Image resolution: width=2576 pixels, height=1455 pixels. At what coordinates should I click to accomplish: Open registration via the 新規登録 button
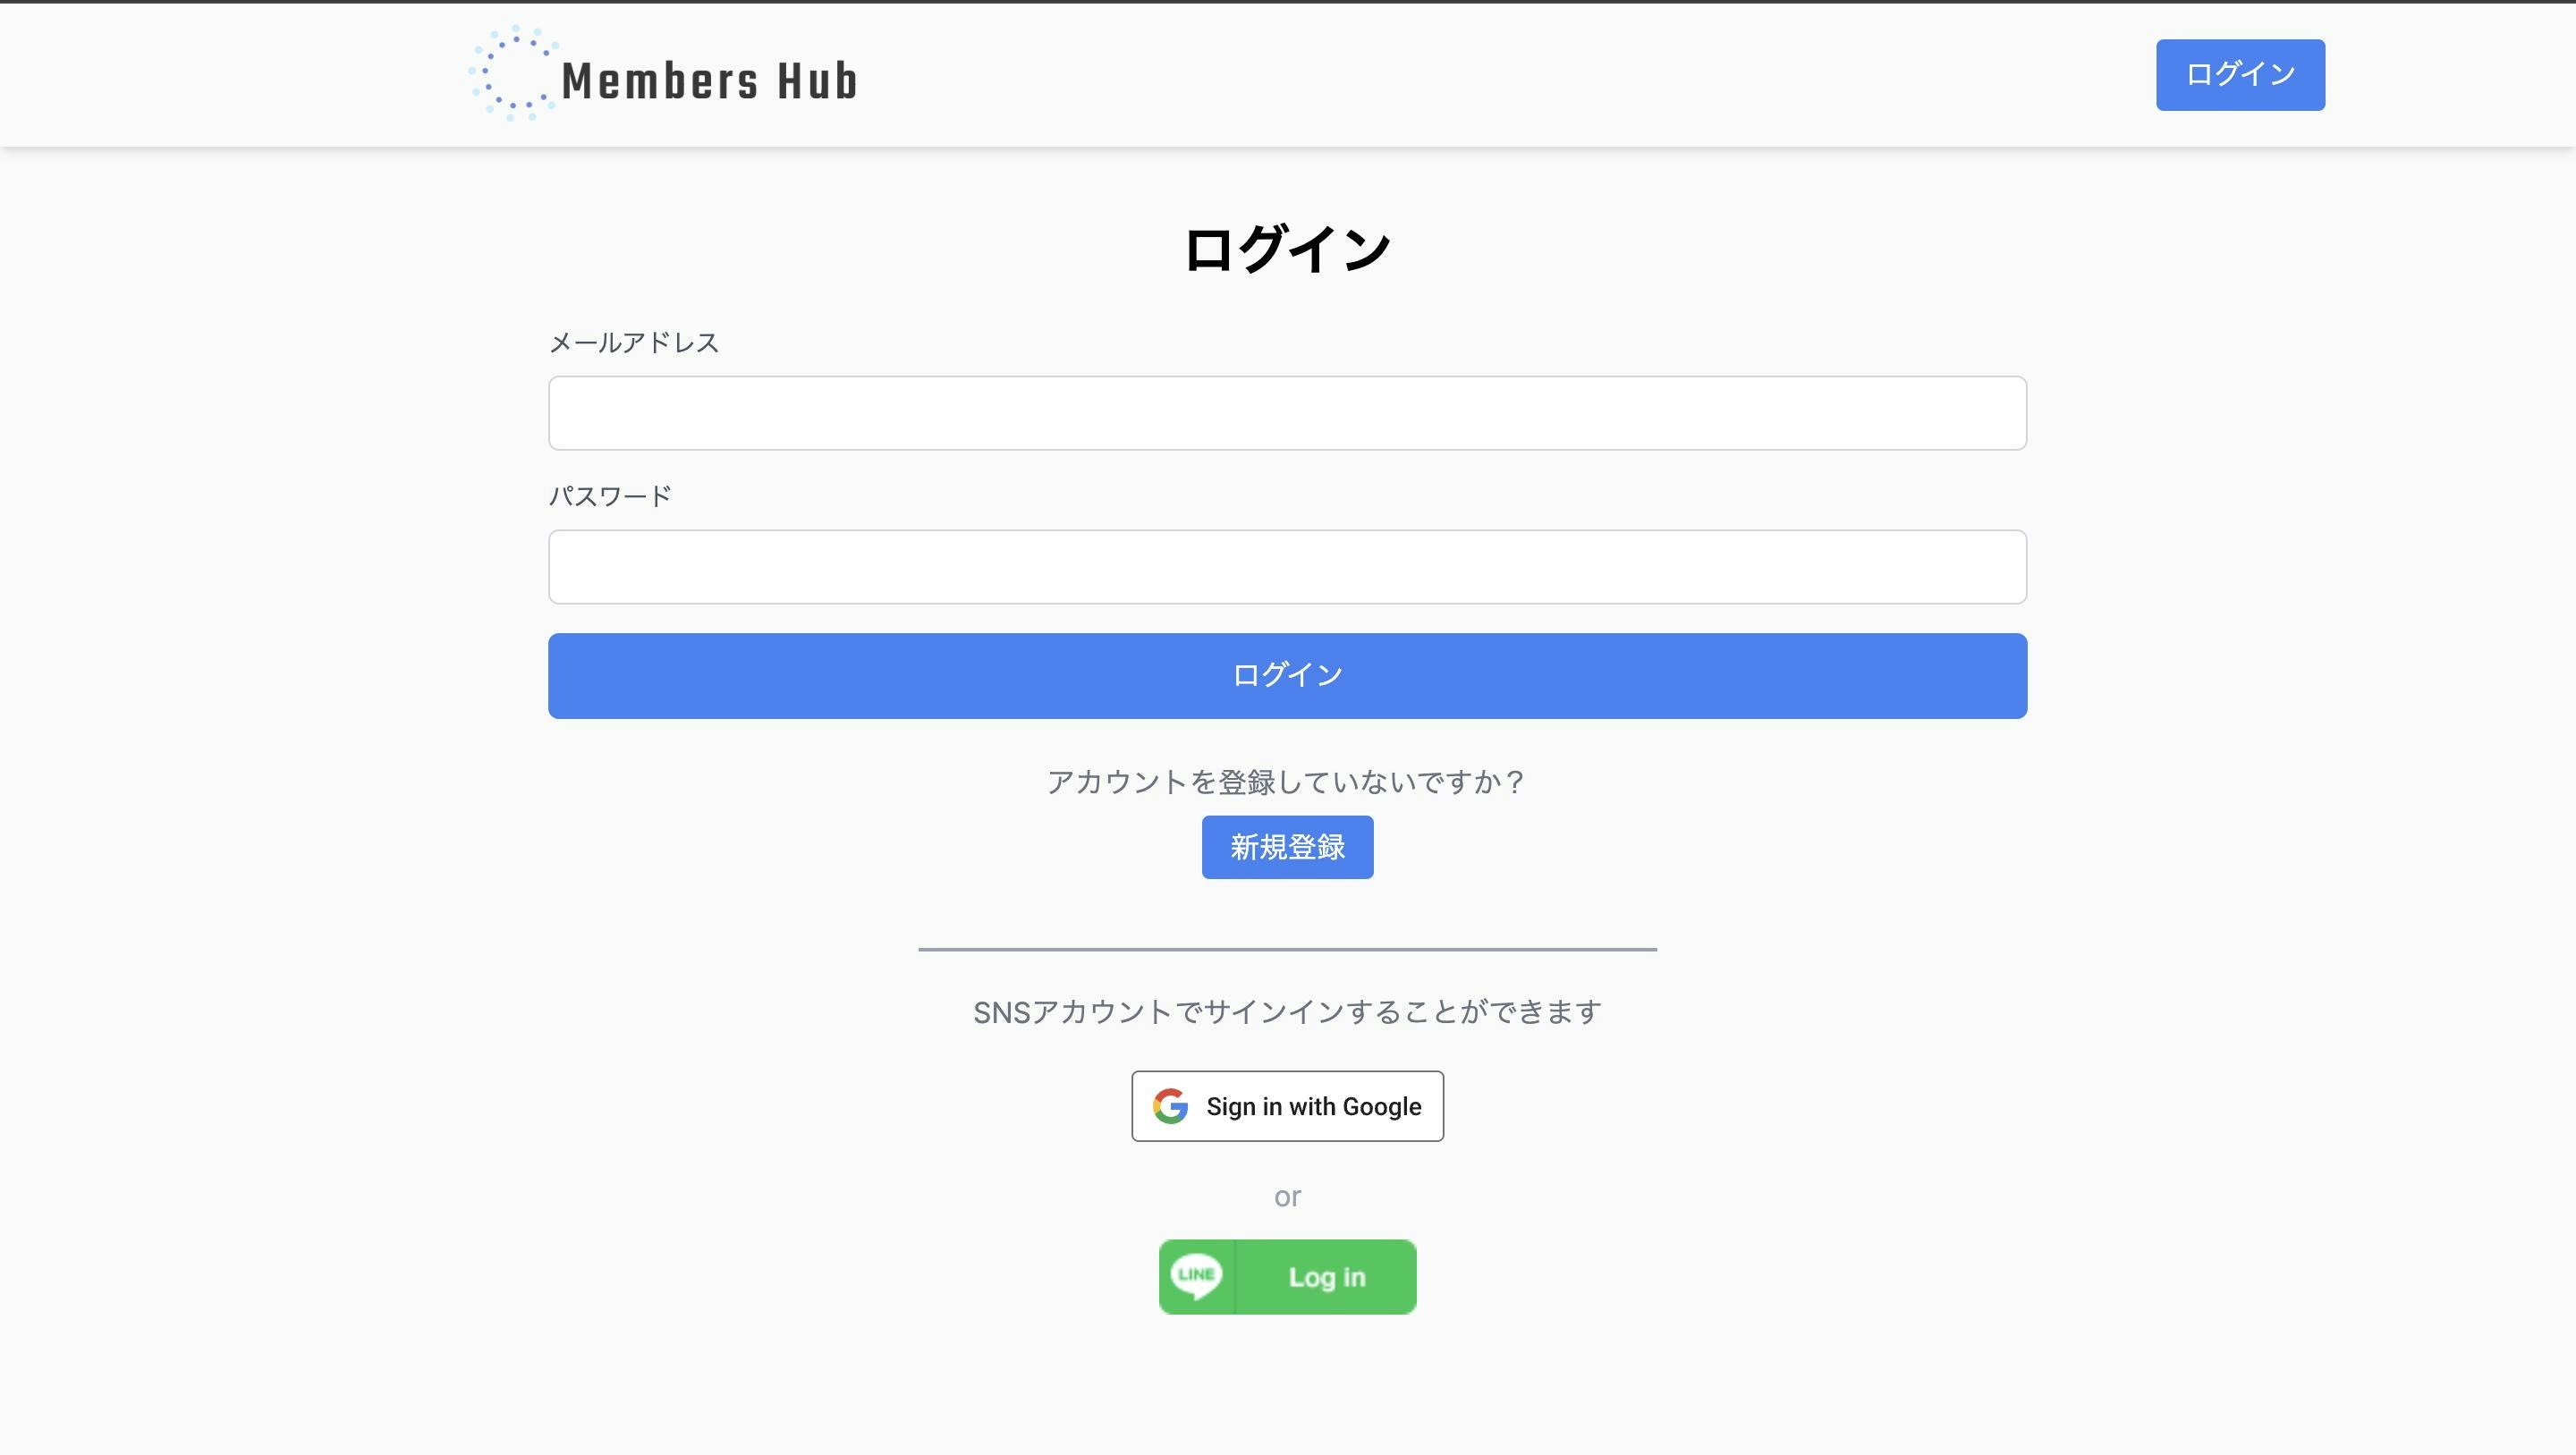(1287, 847)
